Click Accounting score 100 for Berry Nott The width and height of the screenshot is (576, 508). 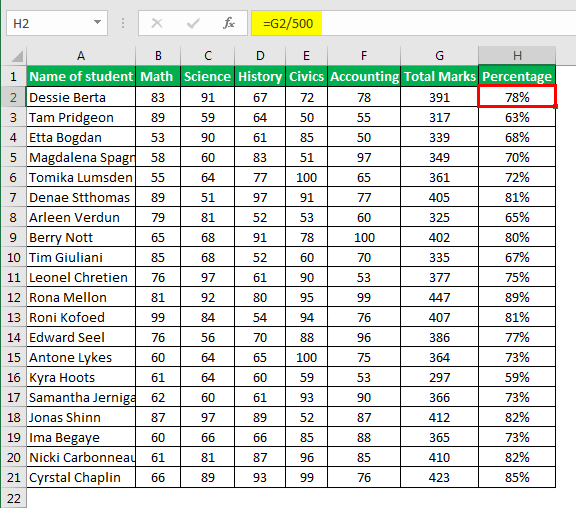364,237
